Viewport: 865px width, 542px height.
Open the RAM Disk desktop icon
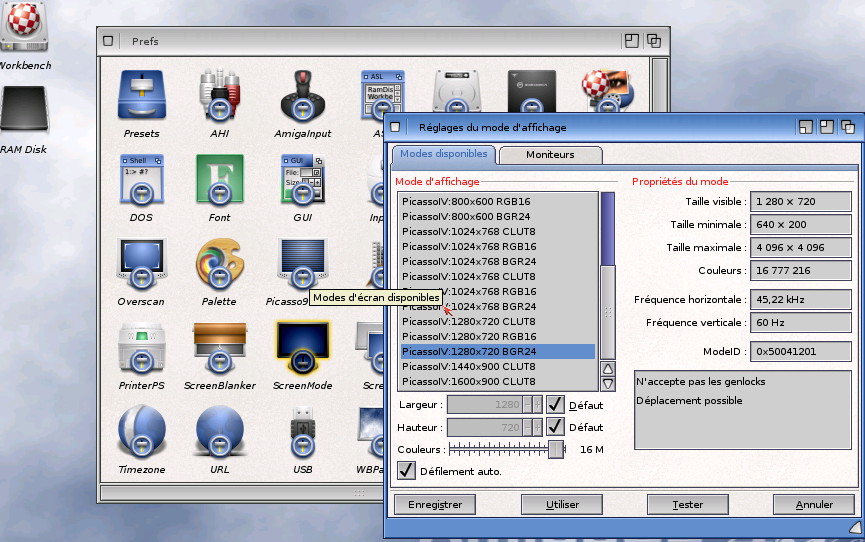(24, 110)
